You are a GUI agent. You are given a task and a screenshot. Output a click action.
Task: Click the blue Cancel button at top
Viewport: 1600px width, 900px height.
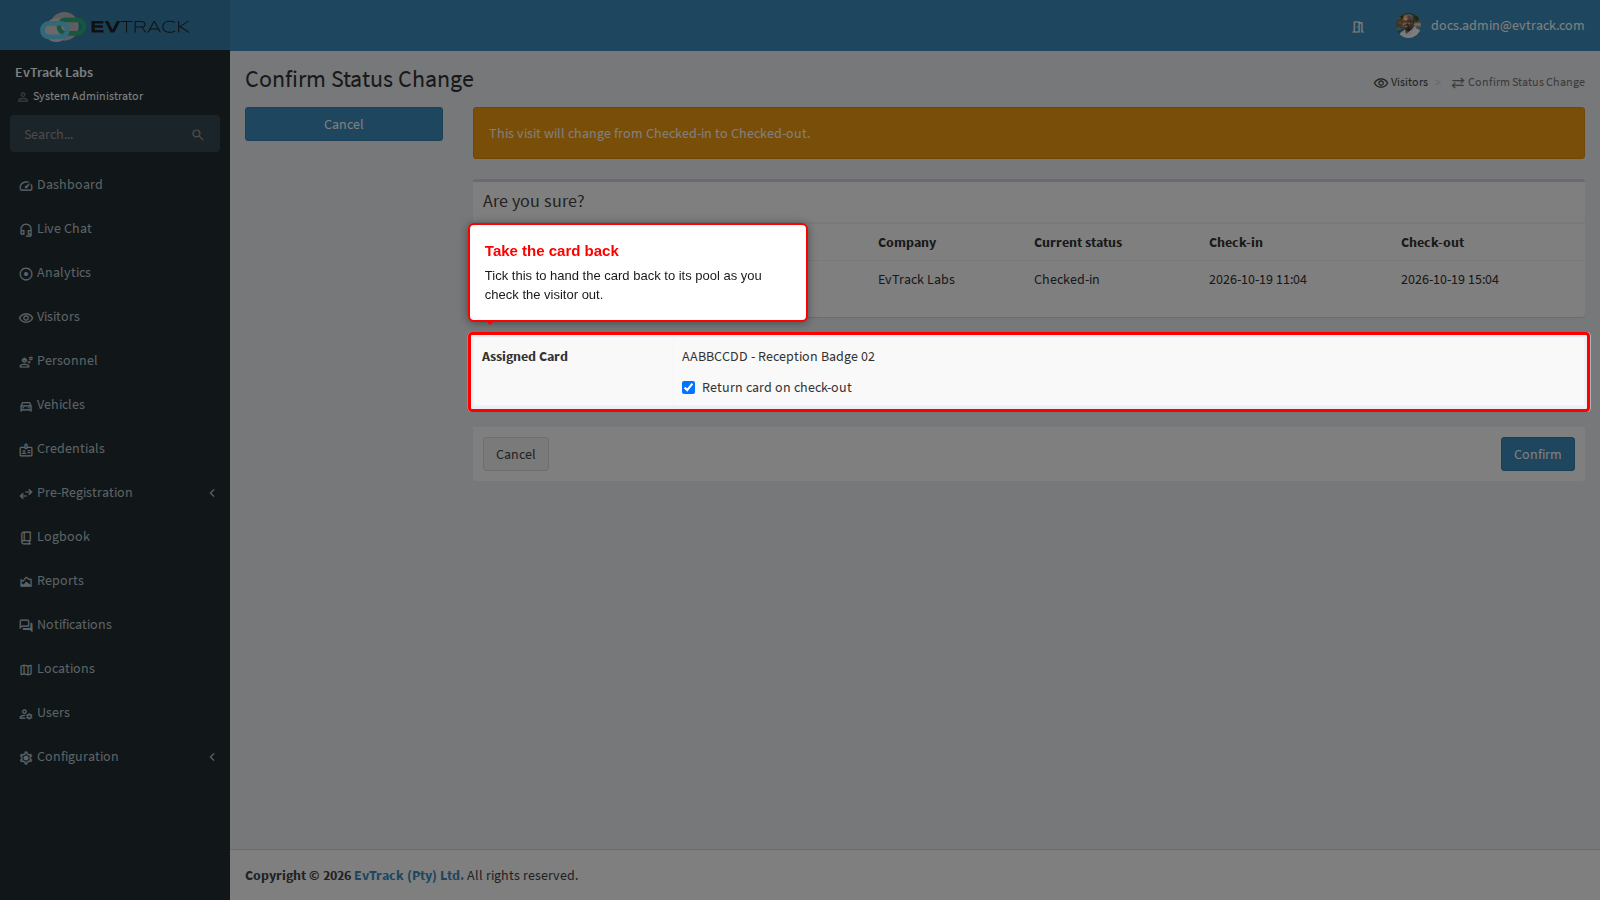point(344,124)
